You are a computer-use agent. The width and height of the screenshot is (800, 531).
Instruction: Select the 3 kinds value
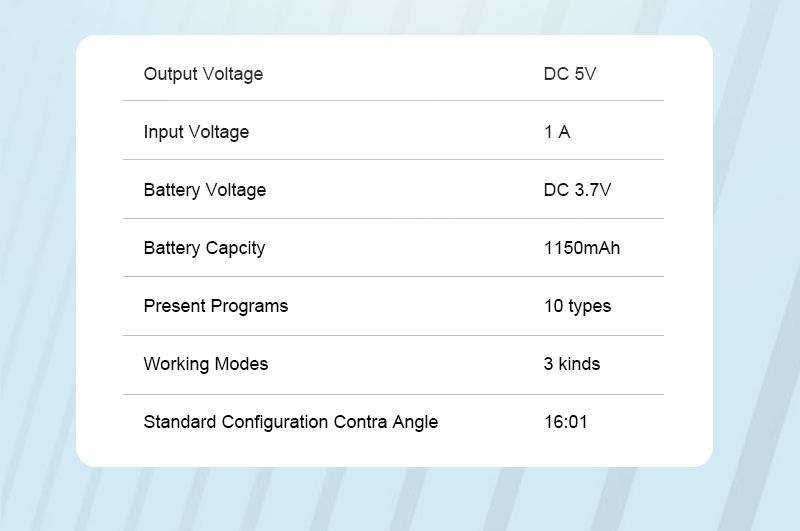[x=571, y=364]
